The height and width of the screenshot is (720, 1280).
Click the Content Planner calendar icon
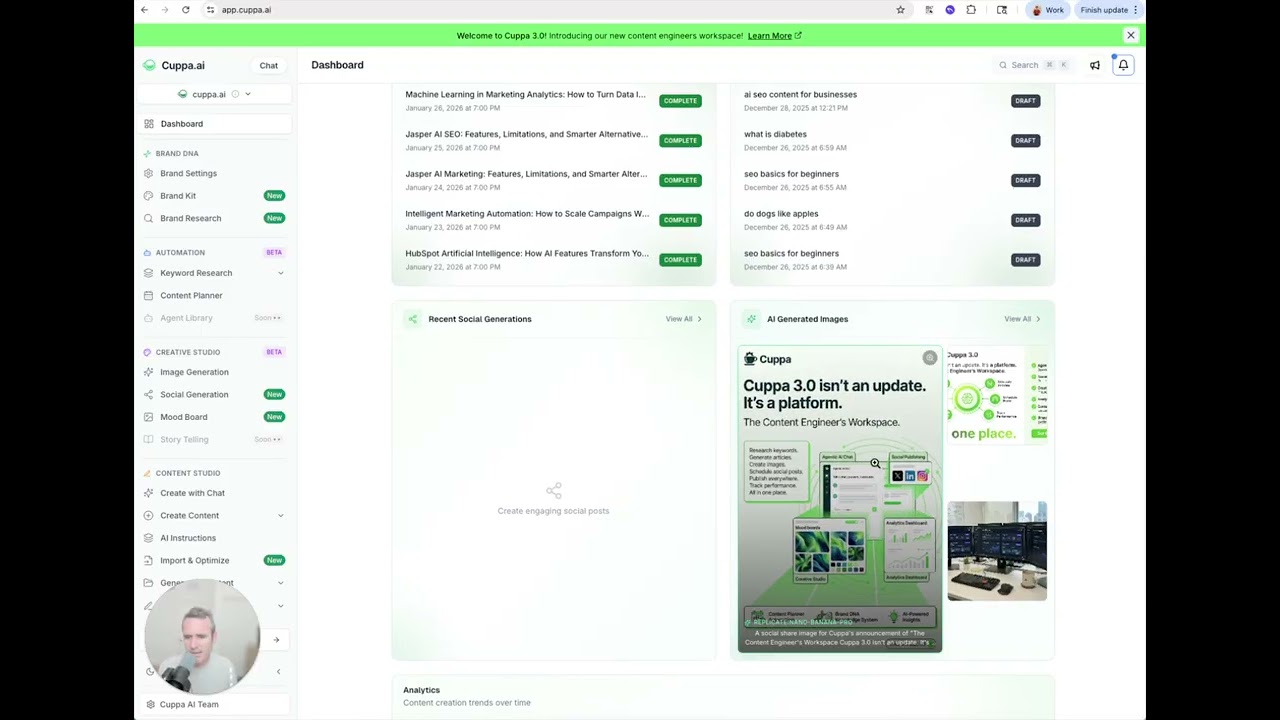click(x=149, y=295)
